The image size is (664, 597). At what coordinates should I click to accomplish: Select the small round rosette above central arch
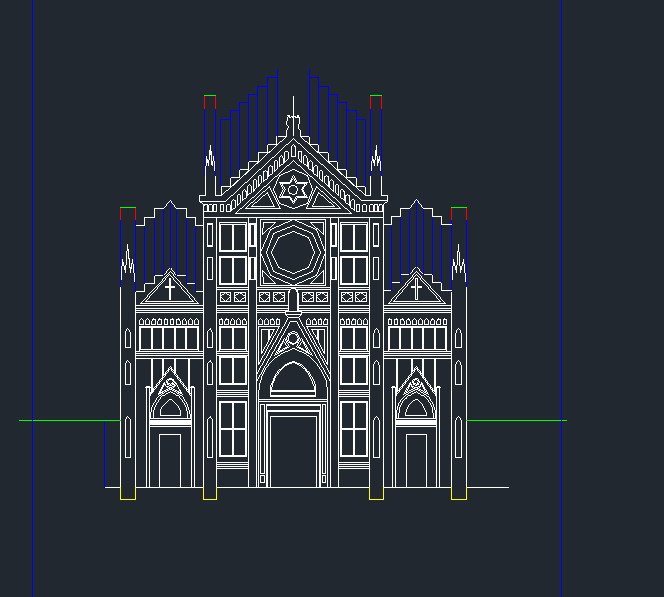coord(293,339)
